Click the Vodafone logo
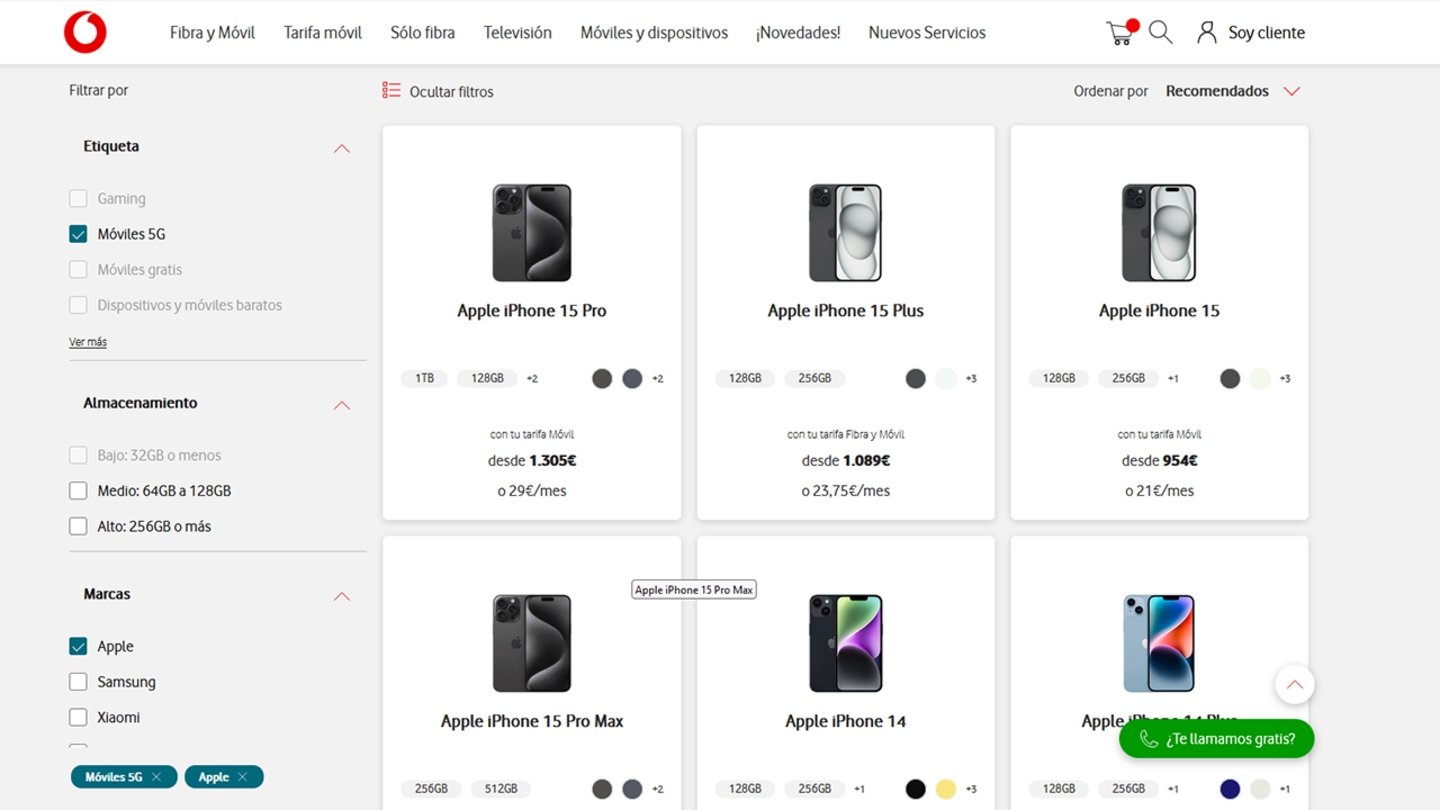Viewport: 1440px width, 810px height. [85, 32]
